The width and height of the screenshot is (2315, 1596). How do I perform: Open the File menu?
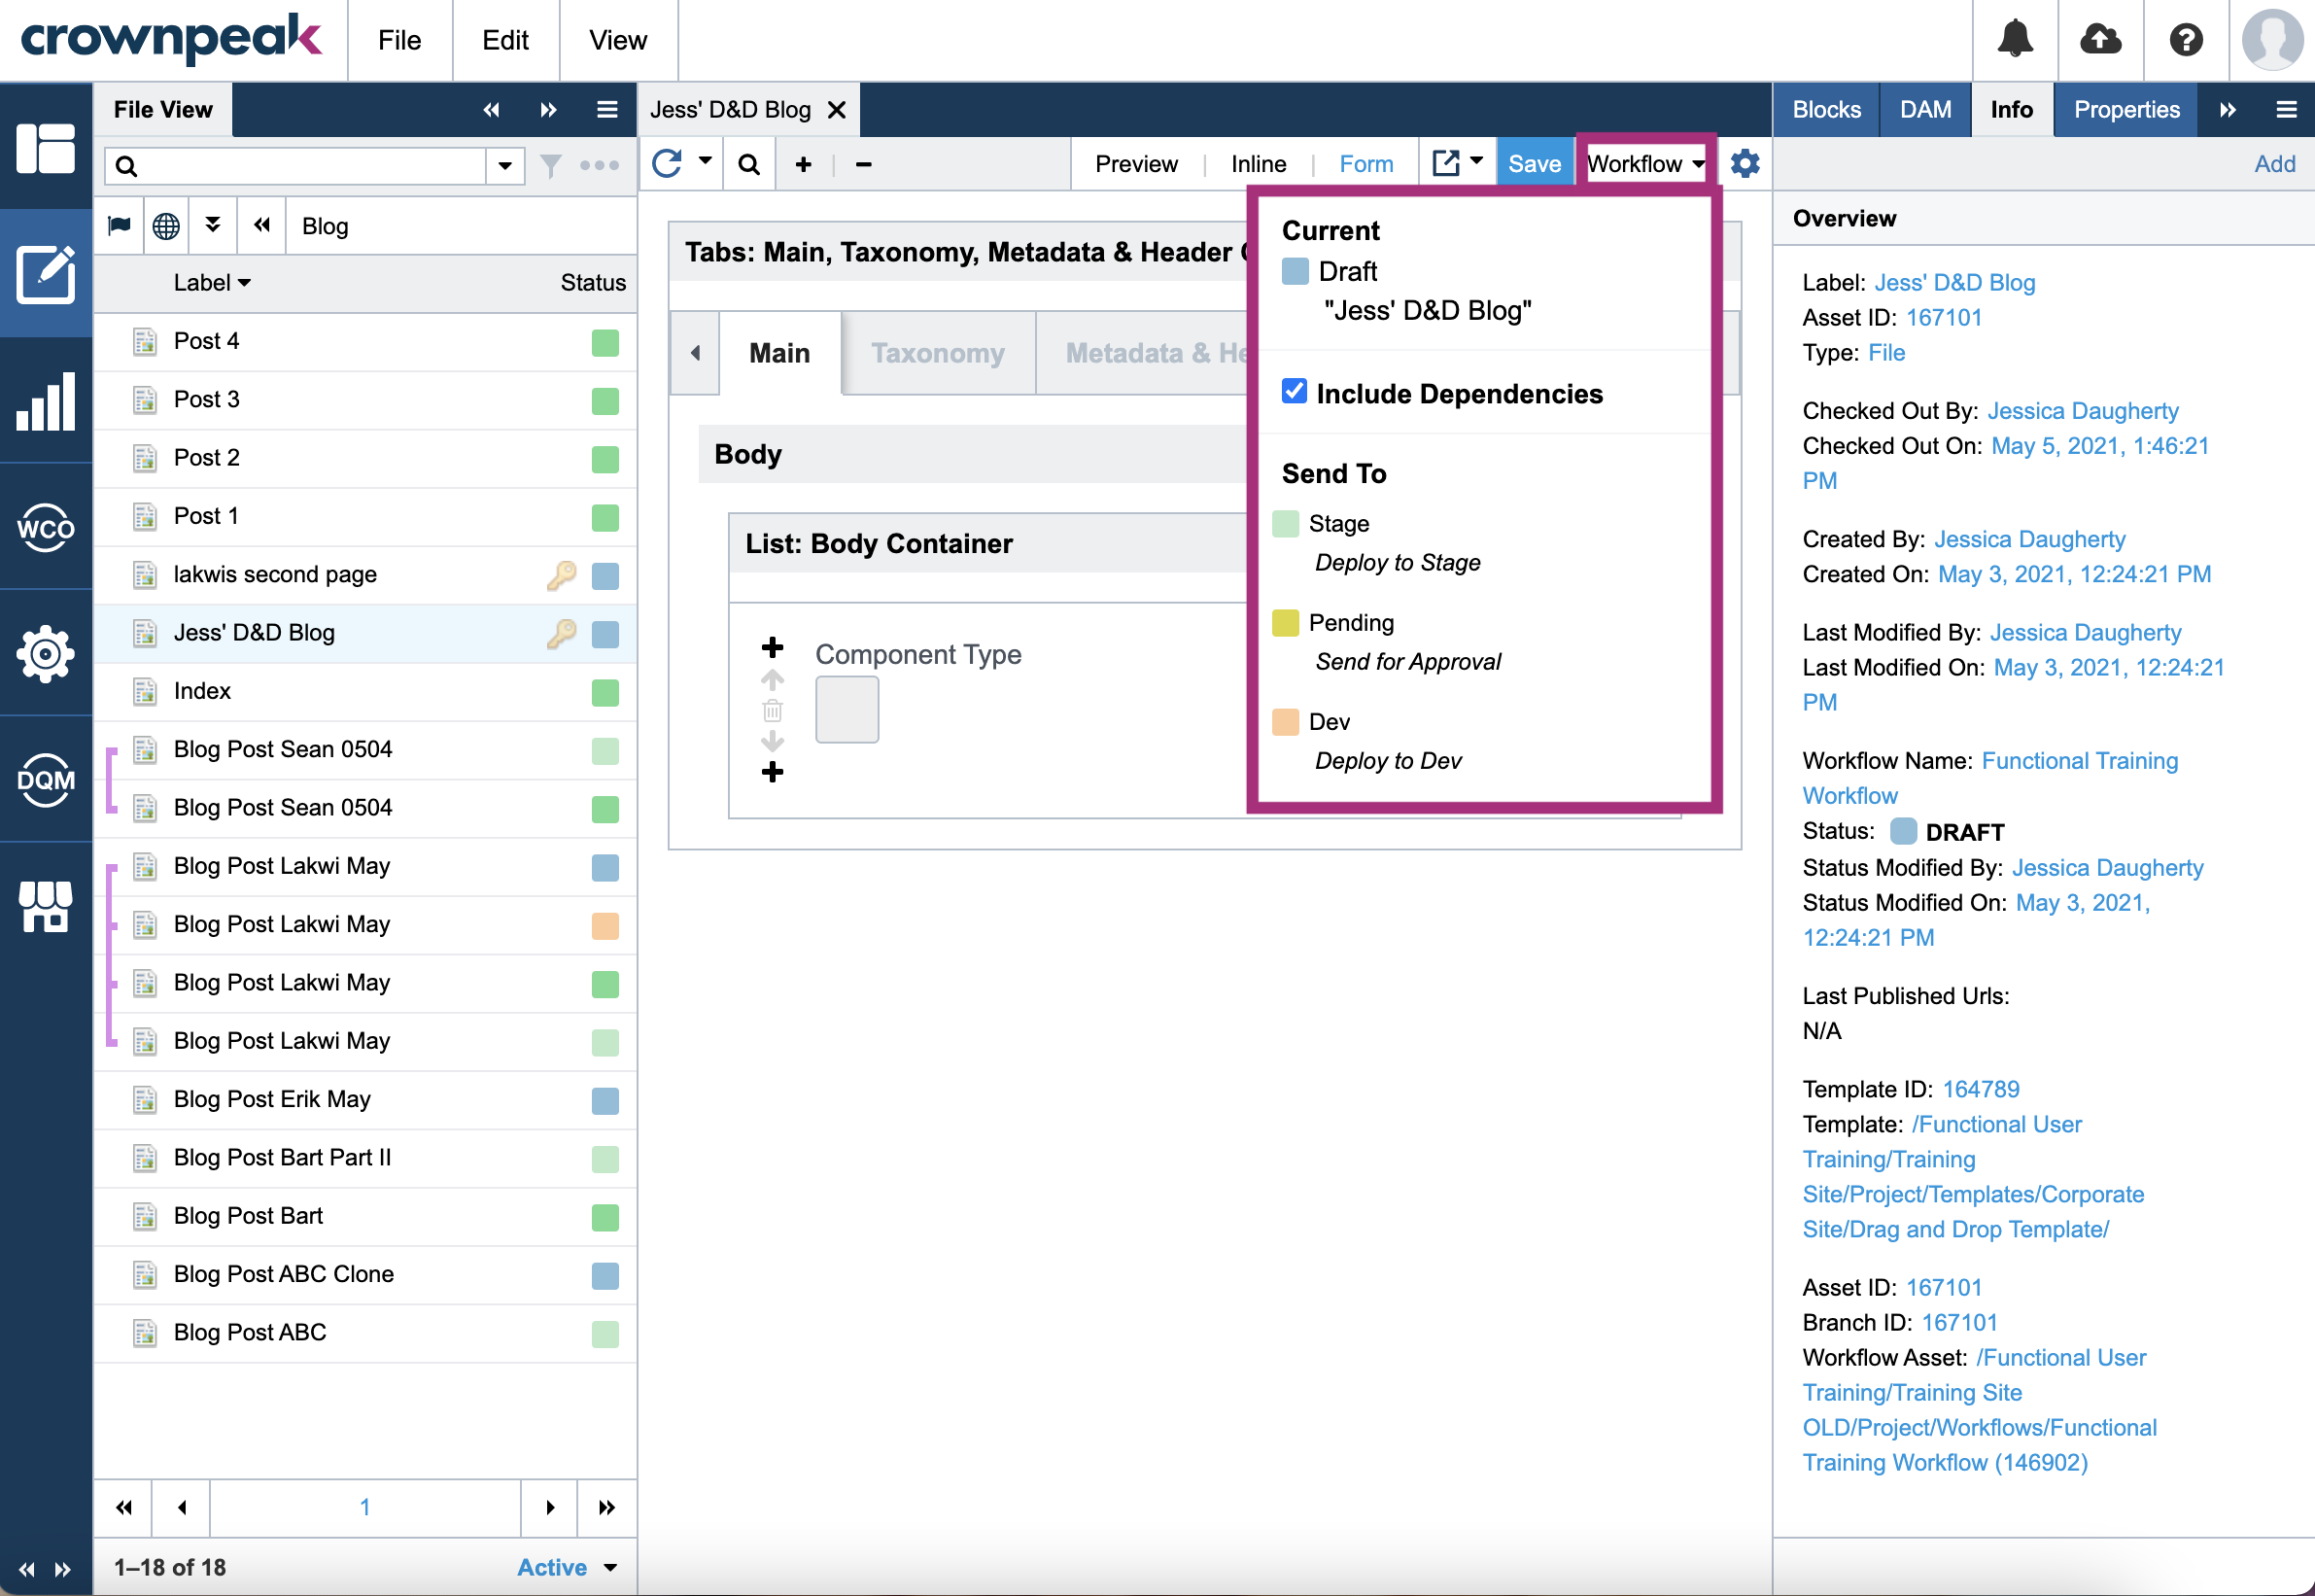click(x=399, y=40)
